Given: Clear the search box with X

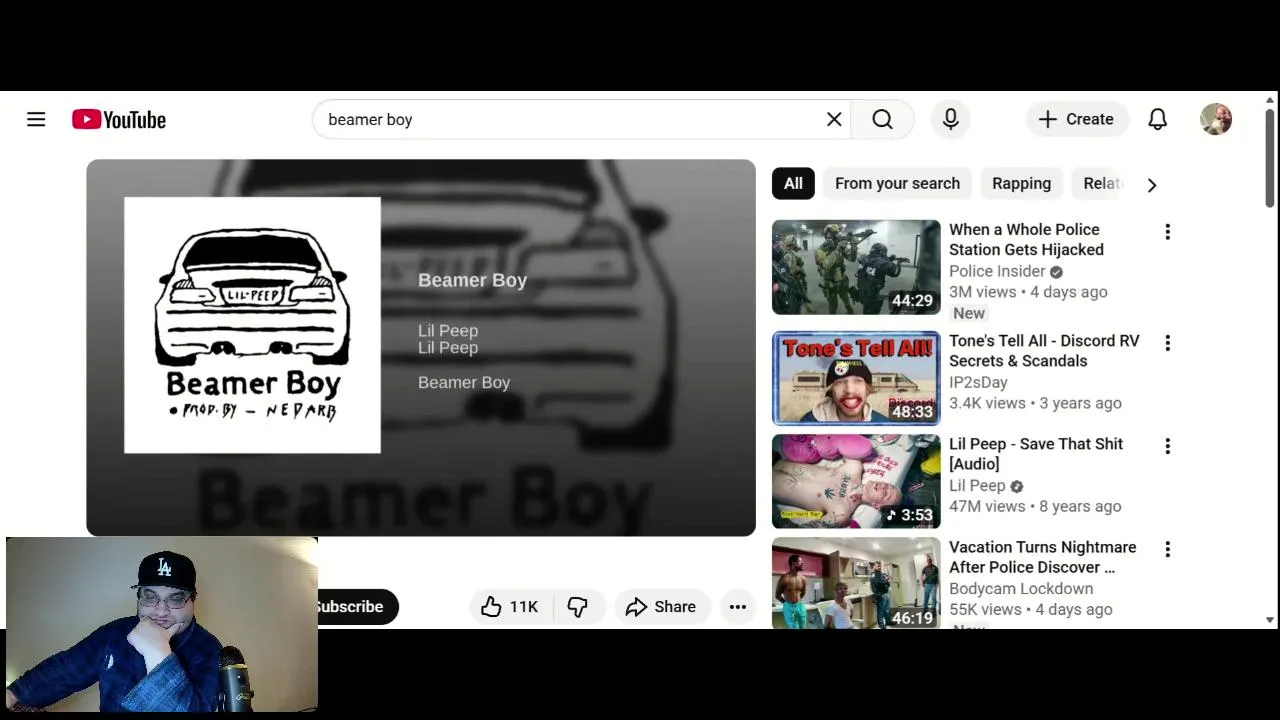Looking at the screenshot, I should coord(834,119).
